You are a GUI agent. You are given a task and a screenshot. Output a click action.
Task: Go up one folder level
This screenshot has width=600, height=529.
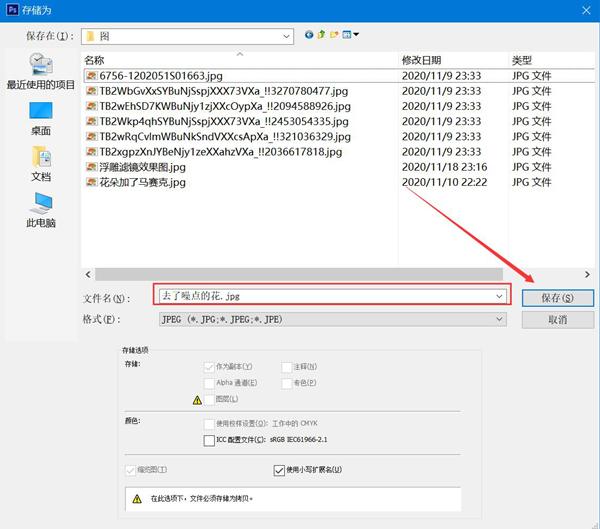[x=321, y=35]
